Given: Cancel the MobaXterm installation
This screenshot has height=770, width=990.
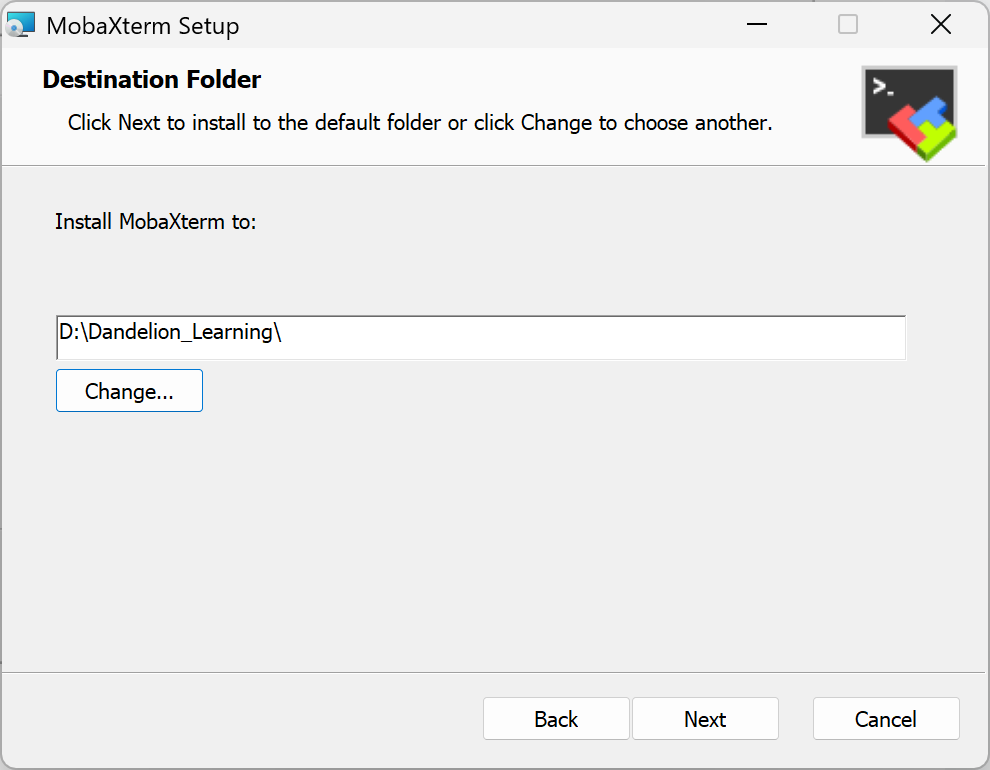Looking at the screenshot, I should click(x=886, y=718).
